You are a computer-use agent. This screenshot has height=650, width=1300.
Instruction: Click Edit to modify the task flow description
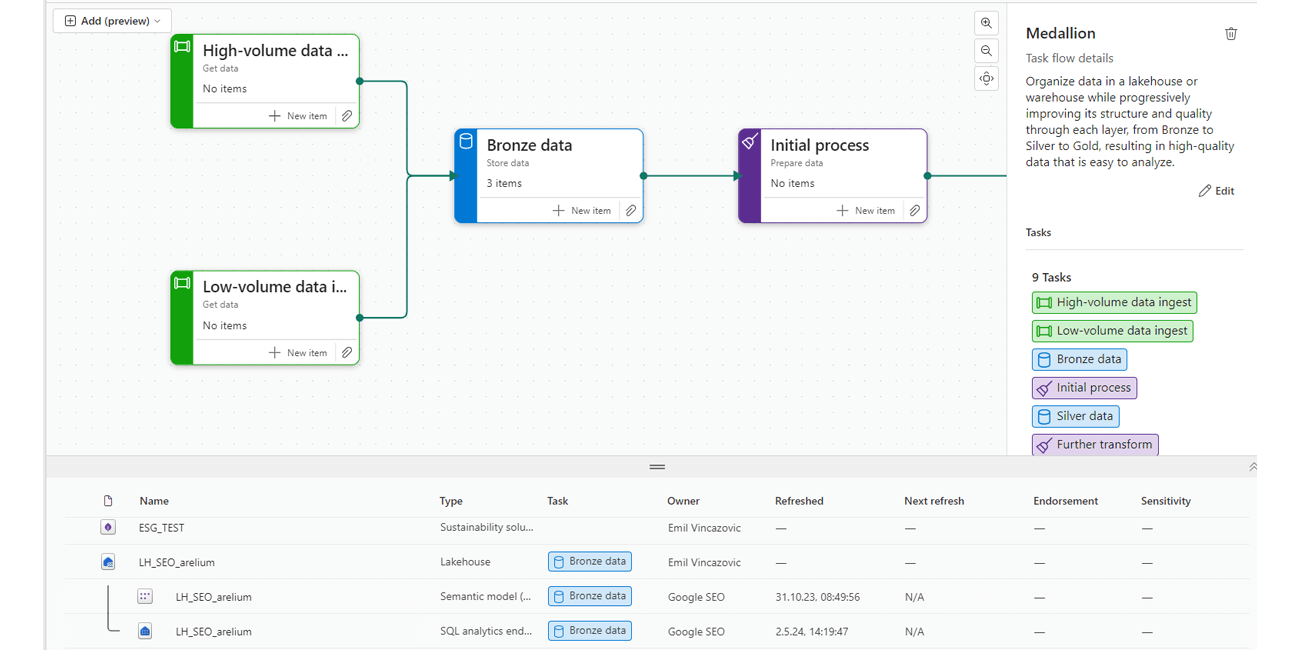(x=1216, y=190)
